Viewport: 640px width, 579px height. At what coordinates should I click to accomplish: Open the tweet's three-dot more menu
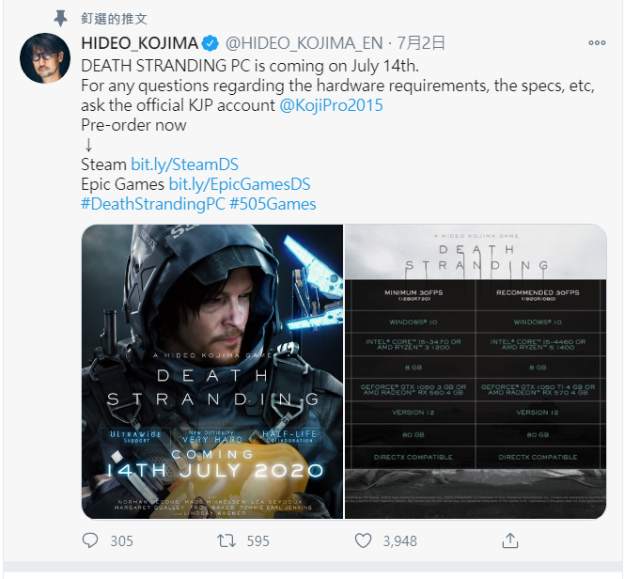pyautogui.click(x=597, y=43)
